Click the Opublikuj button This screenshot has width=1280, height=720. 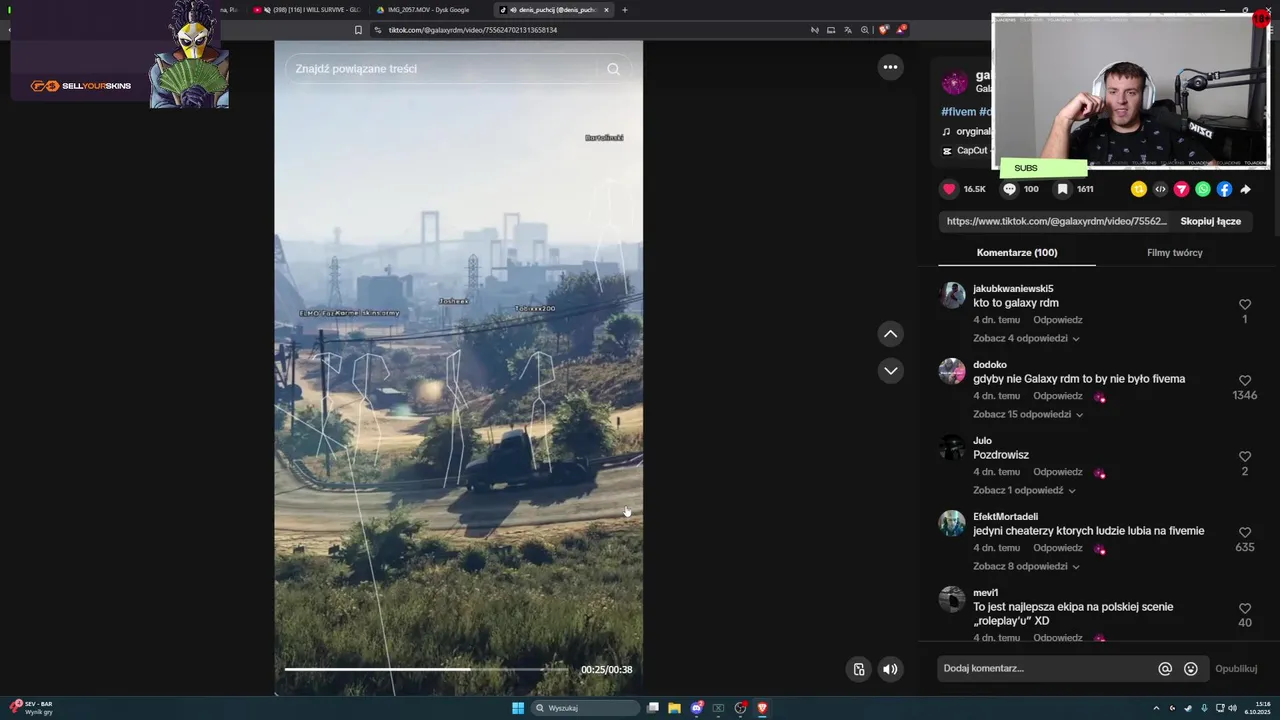tap(1236, 669)
